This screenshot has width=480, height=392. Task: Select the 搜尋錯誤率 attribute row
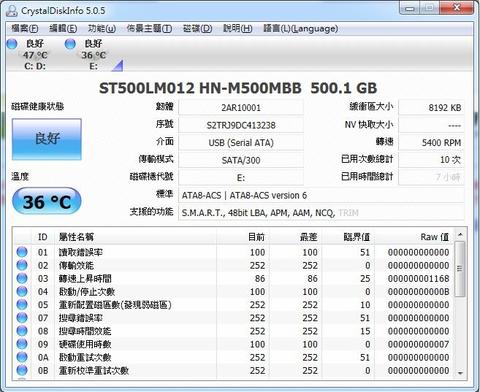[233, 318]
